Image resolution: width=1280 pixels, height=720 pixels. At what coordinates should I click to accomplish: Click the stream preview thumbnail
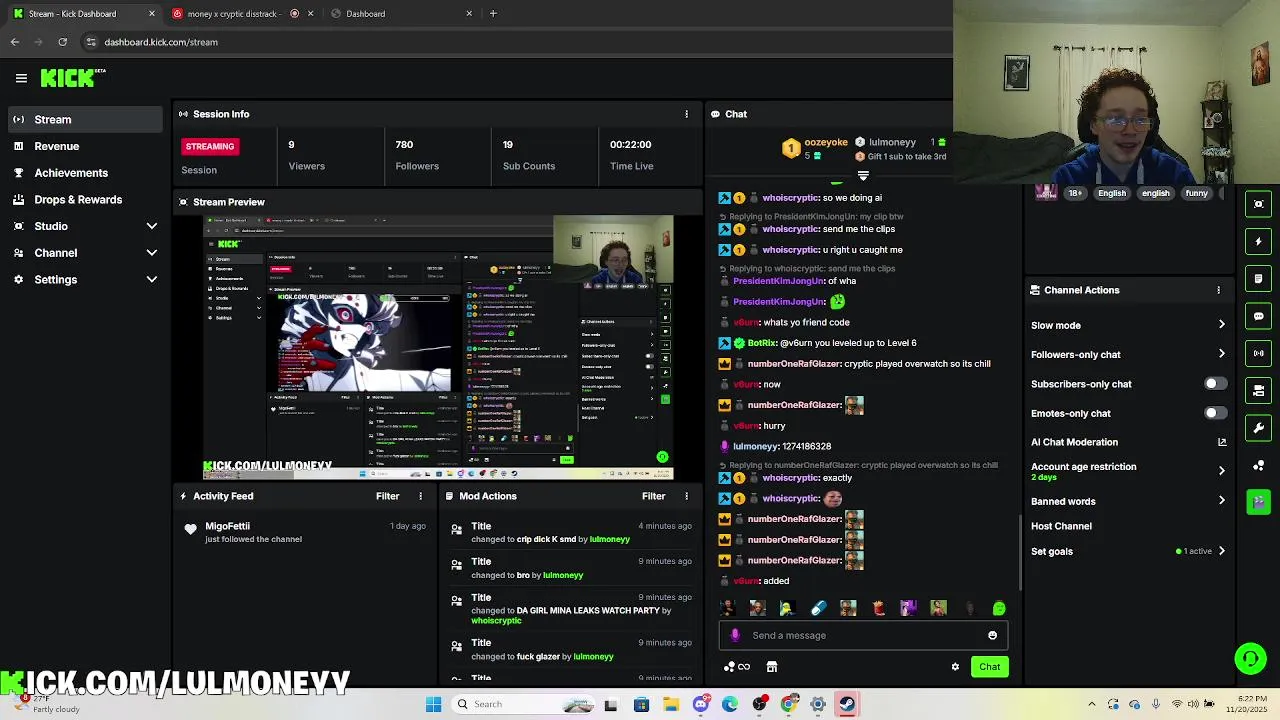click(438, 347)
